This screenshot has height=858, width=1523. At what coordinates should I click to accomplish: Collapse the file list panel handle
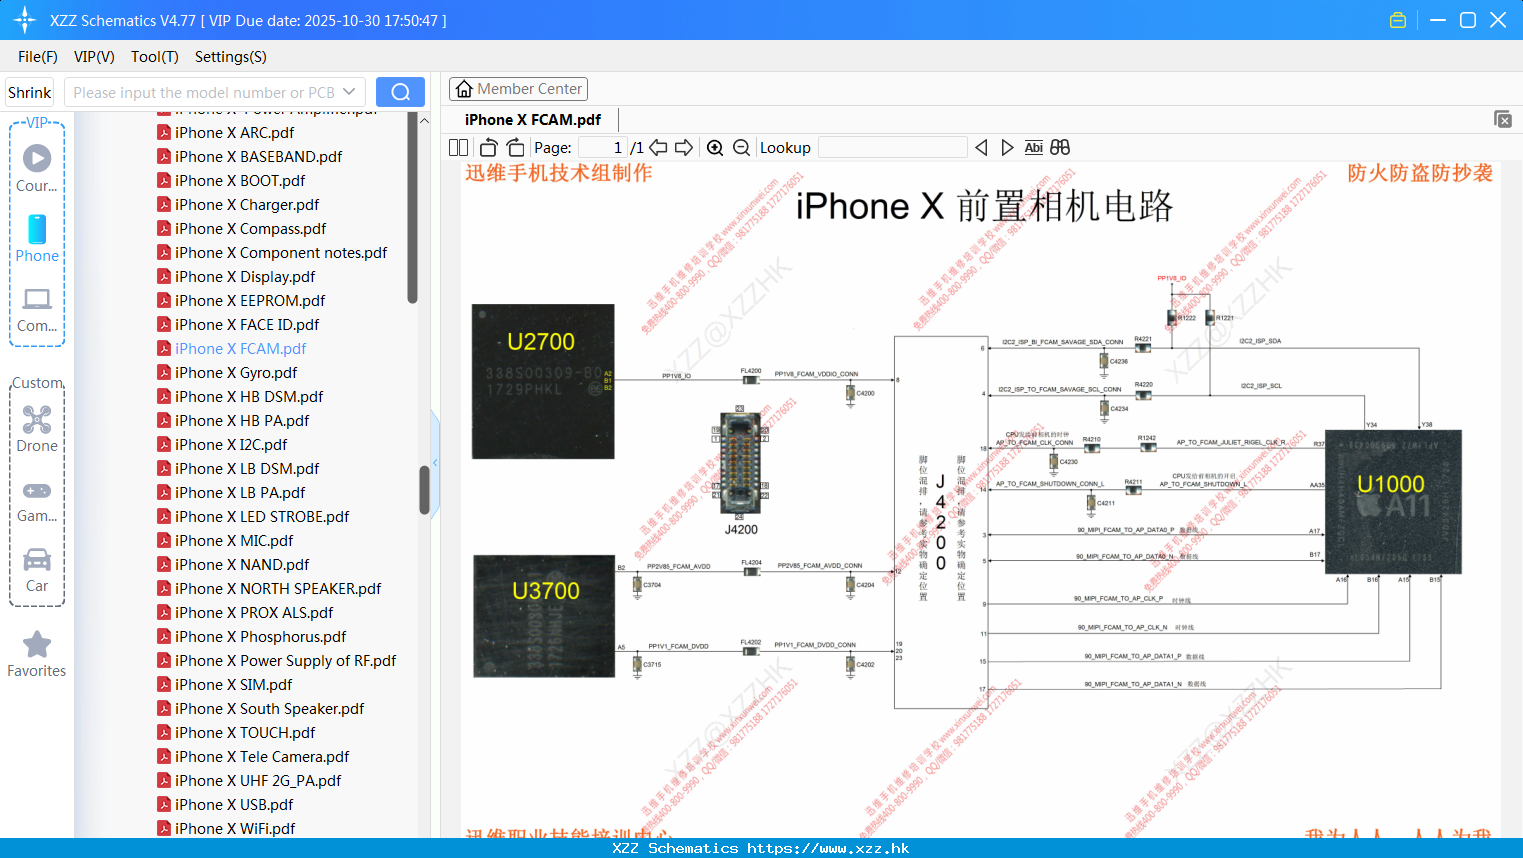(435, 462)
